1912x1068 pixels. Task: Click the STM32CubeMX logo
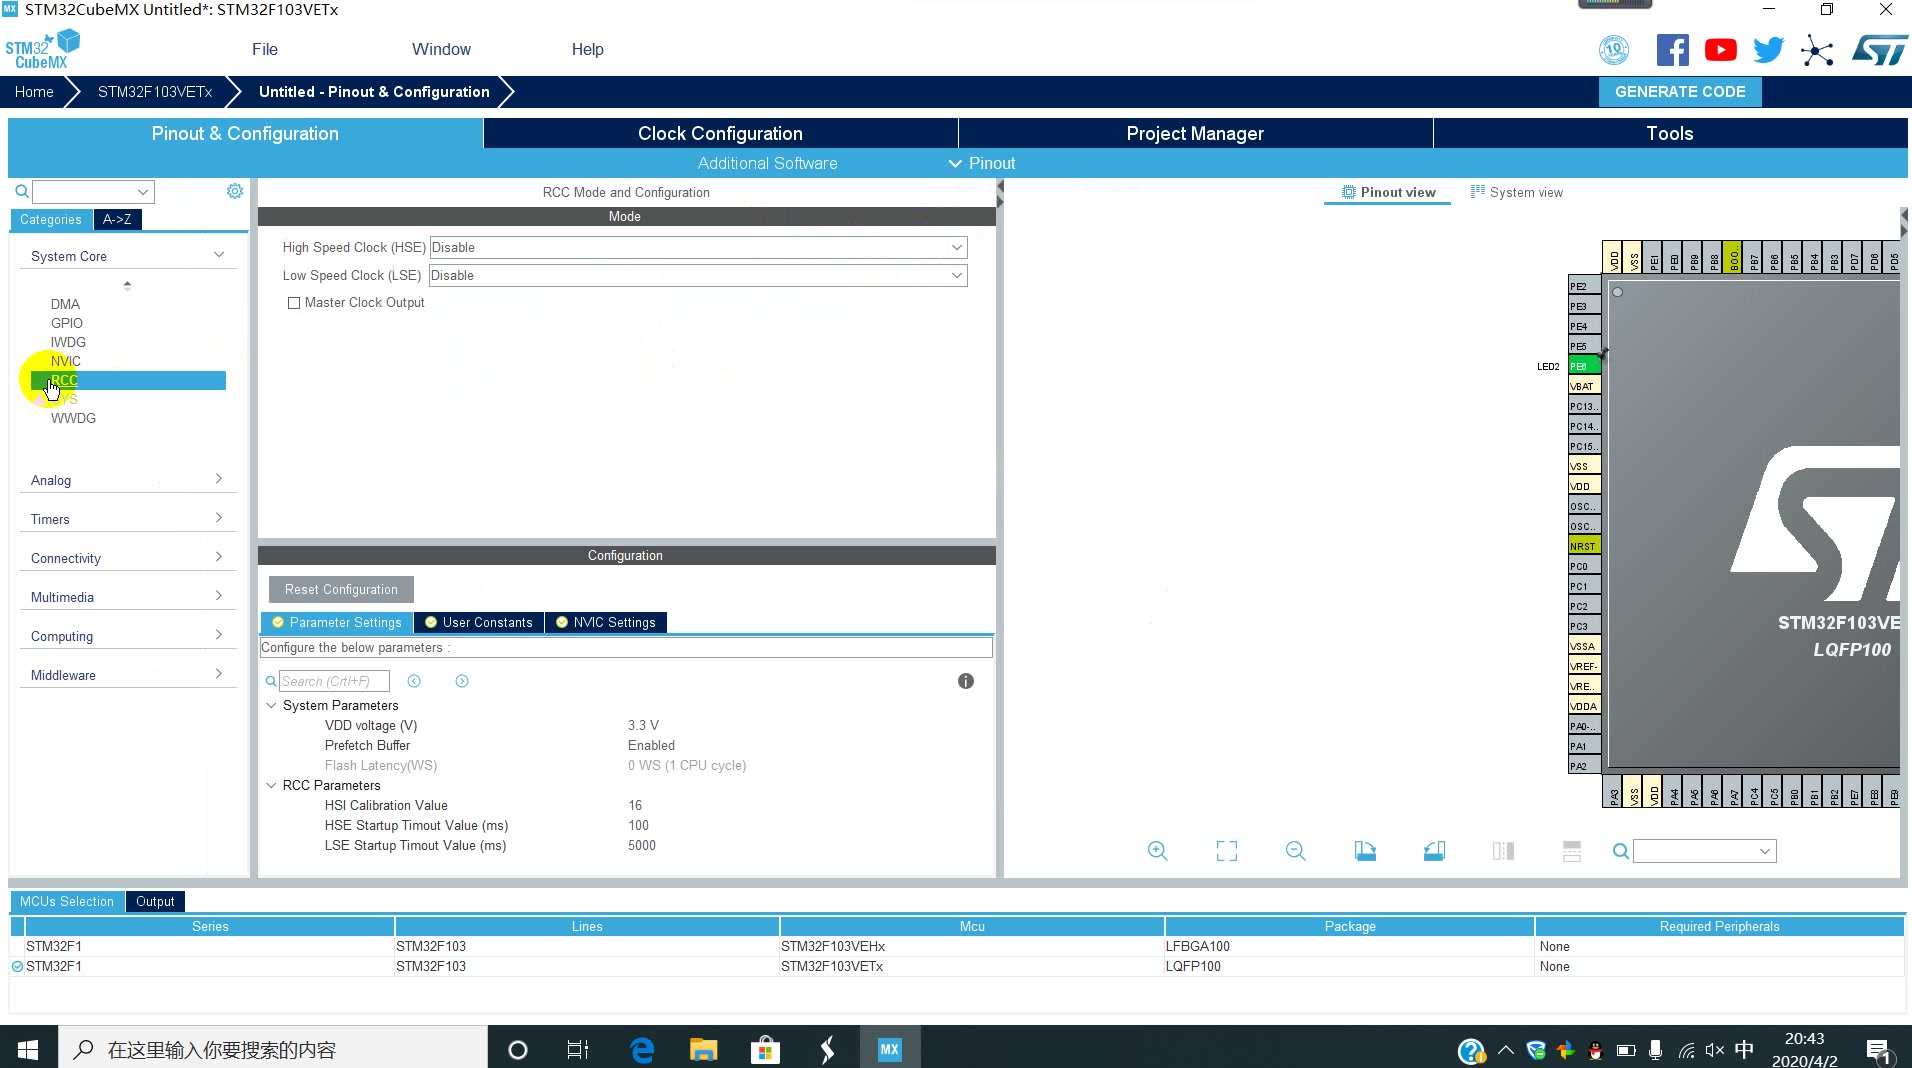point(42,49)
